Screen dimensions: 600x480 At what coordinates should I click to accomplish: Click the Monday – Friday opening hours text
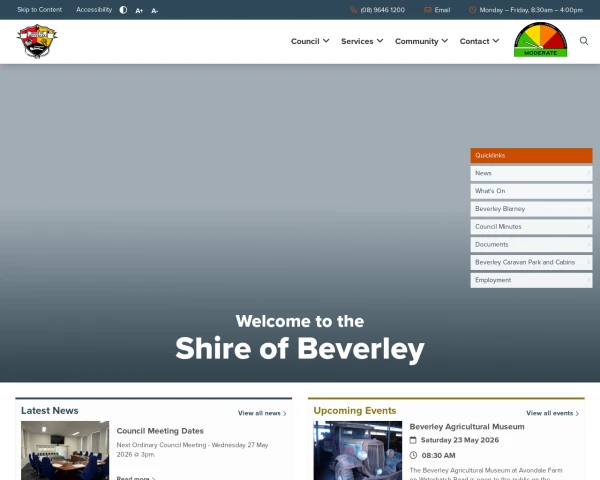click(531, 10)
